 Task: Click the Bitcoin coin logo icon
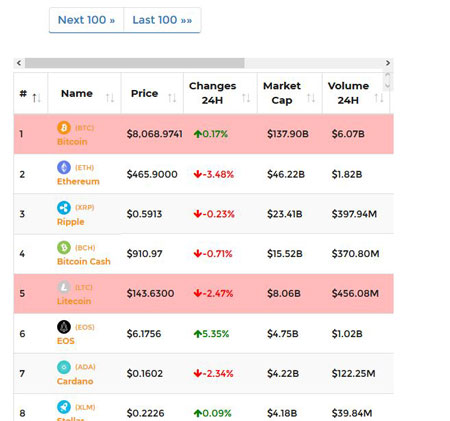(x=64, y=128)
